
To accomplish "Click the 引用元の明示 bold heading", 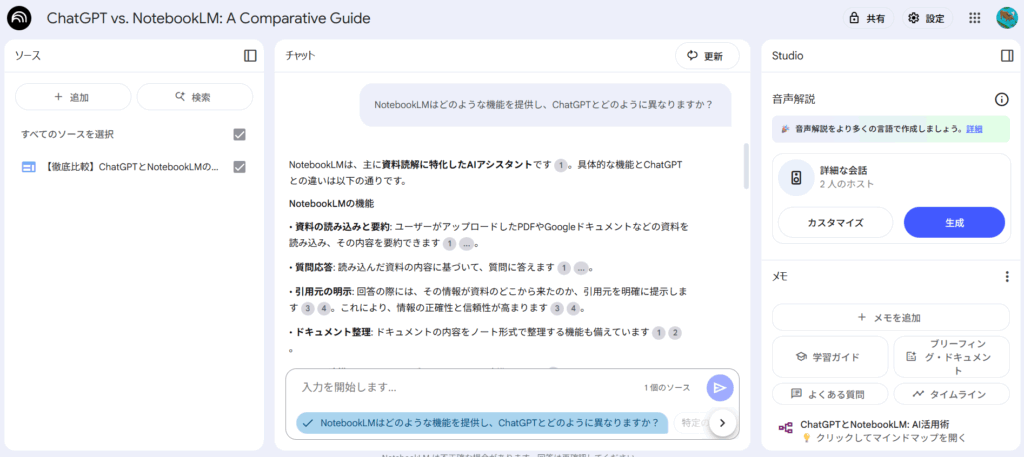I will [x=323, y=291].
